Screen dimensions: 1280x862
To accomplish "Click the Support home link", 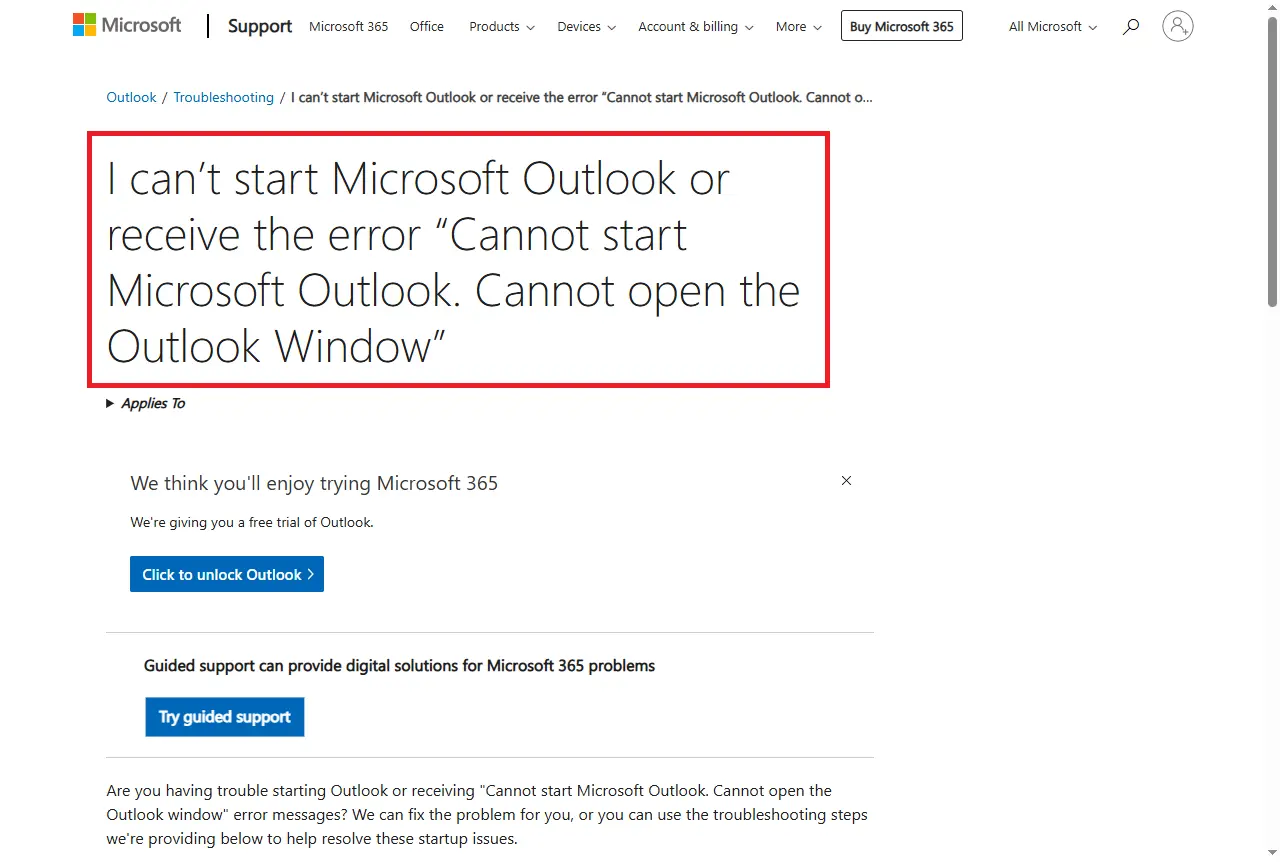I will tap(260, 27).
